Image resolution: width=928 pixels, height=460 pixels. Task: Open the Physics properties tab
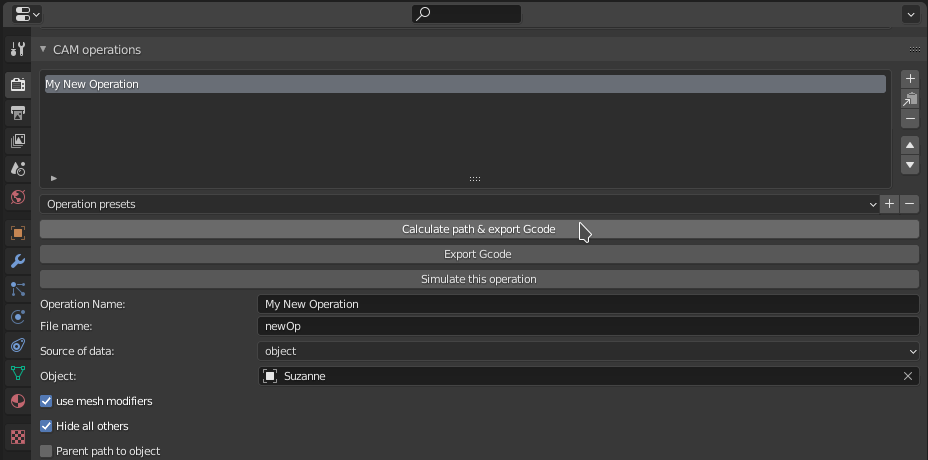(17, 317)
